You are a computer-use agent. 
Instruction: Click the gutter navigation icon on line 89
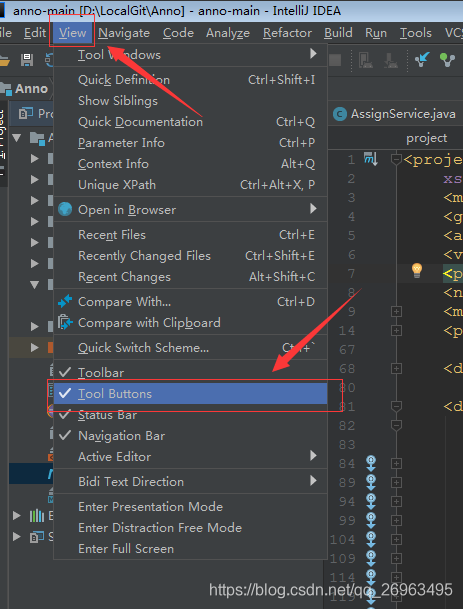[371, 482]
